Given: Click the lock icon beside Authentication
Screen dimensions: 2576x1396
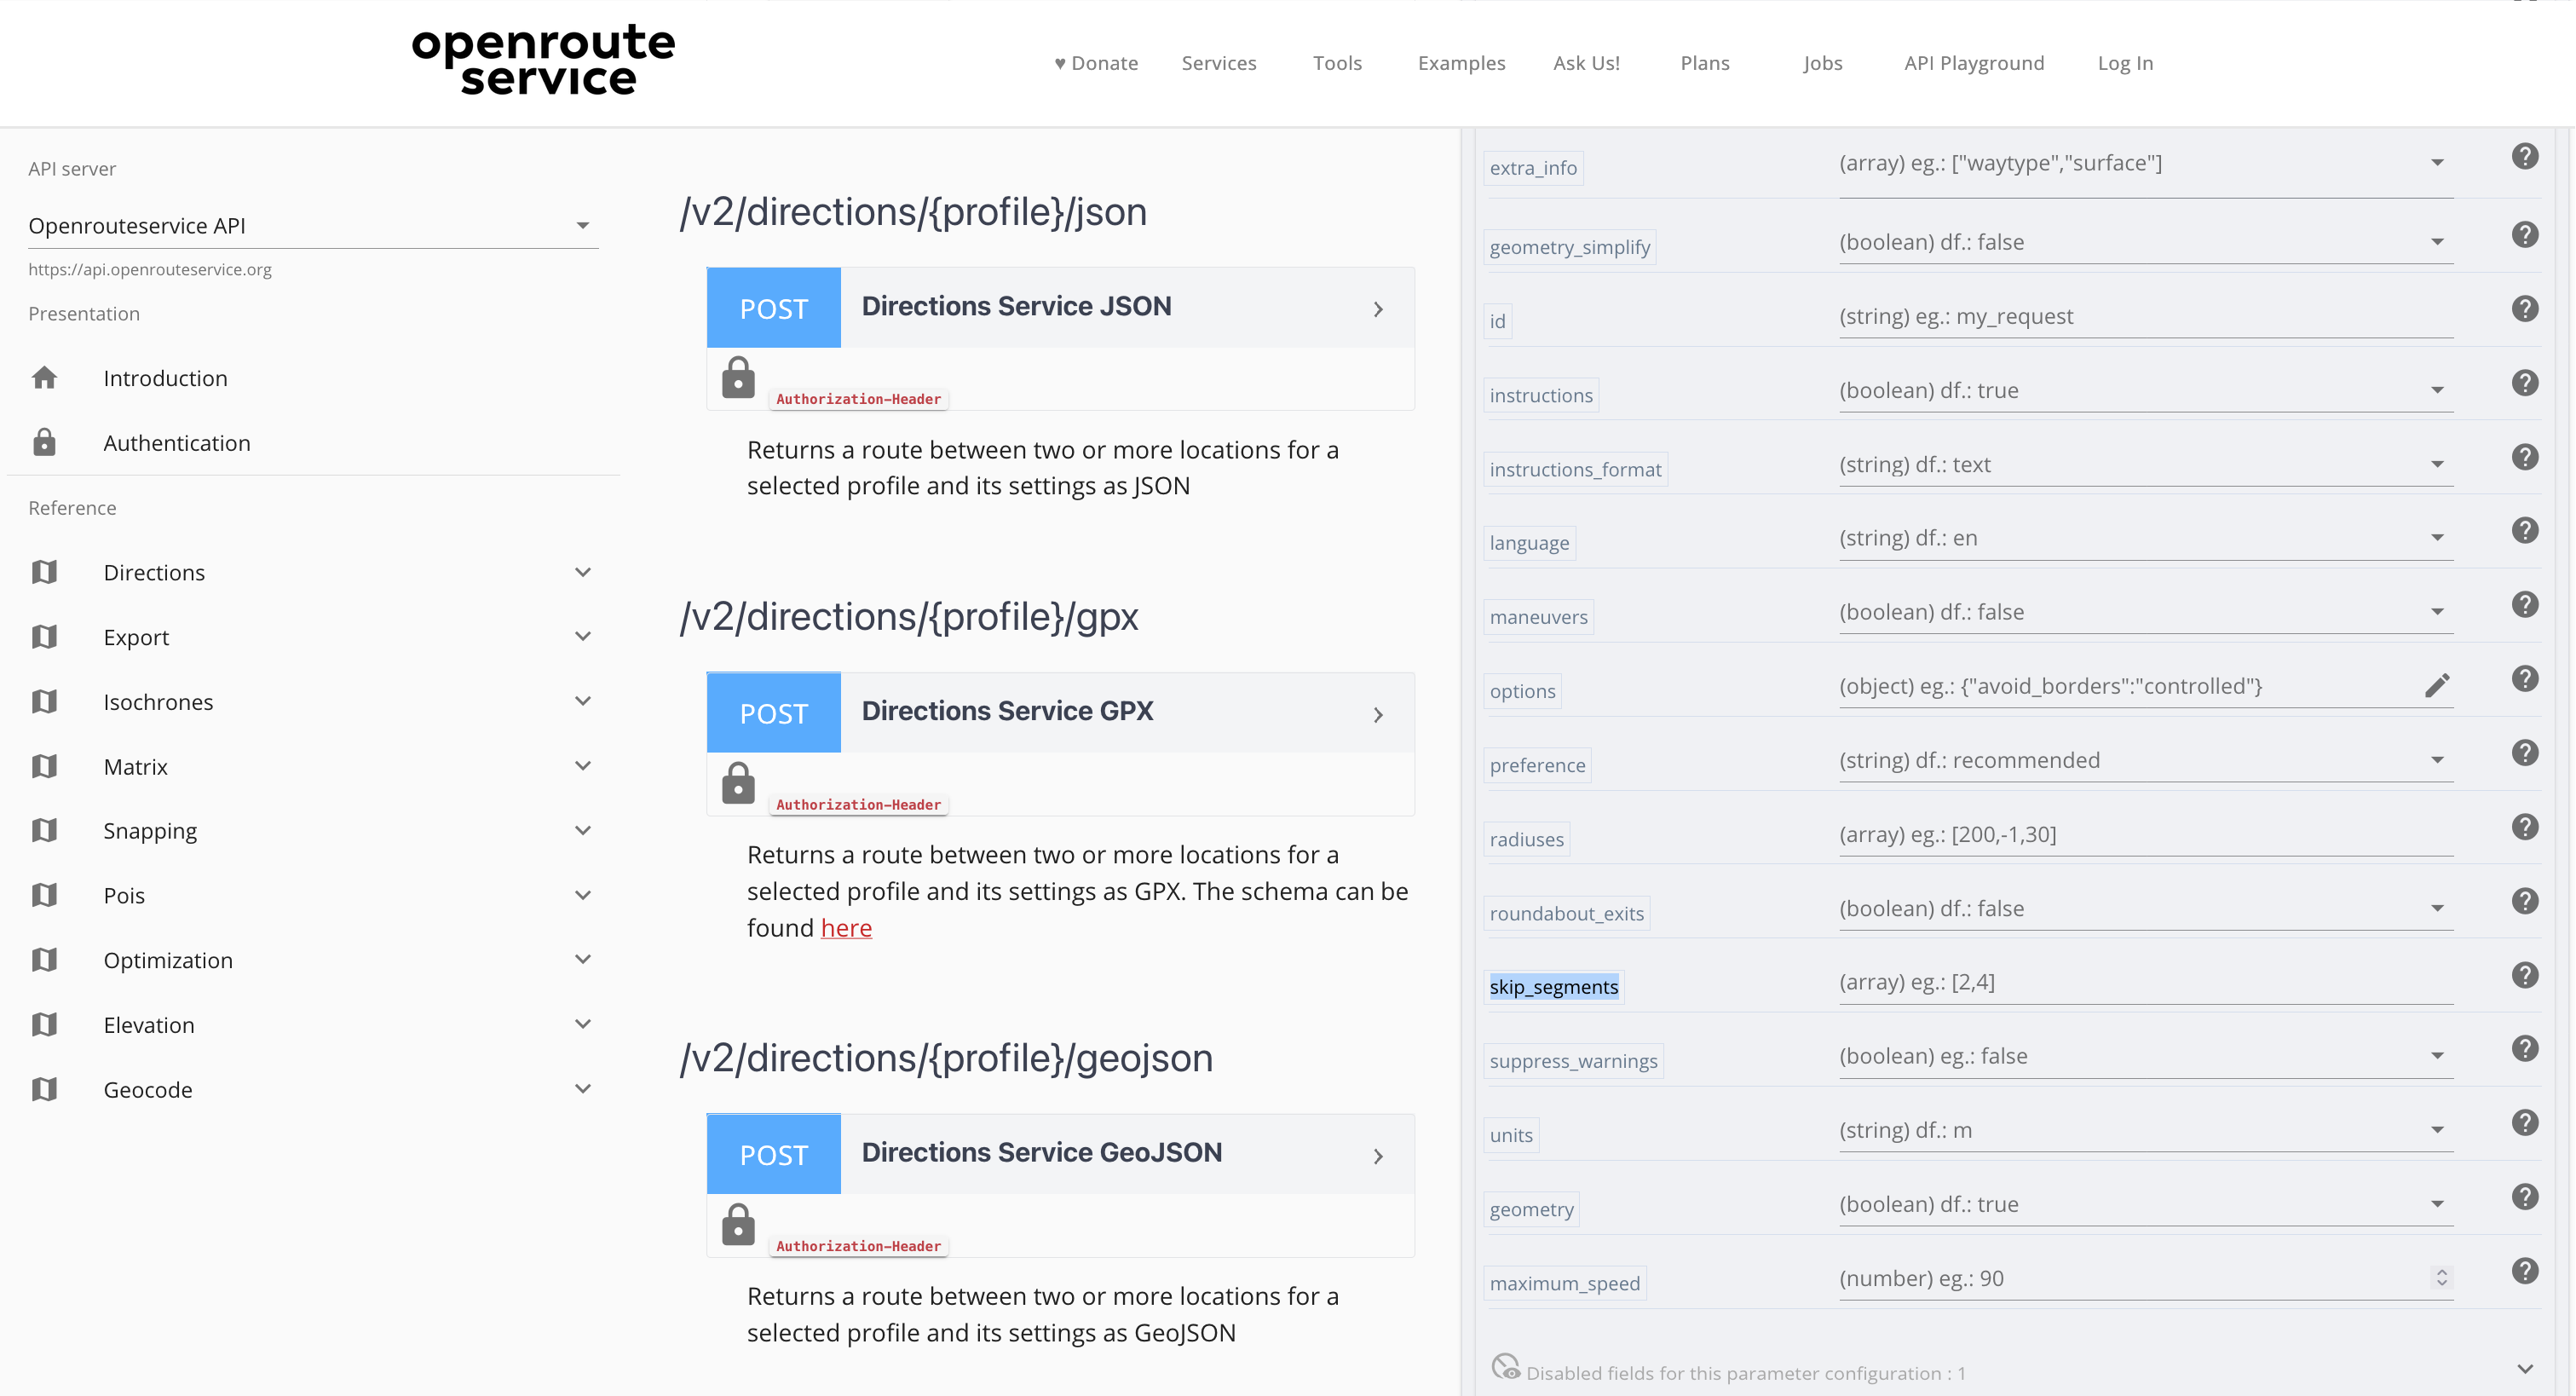Looking at the screenshot, I should (44, 443).
